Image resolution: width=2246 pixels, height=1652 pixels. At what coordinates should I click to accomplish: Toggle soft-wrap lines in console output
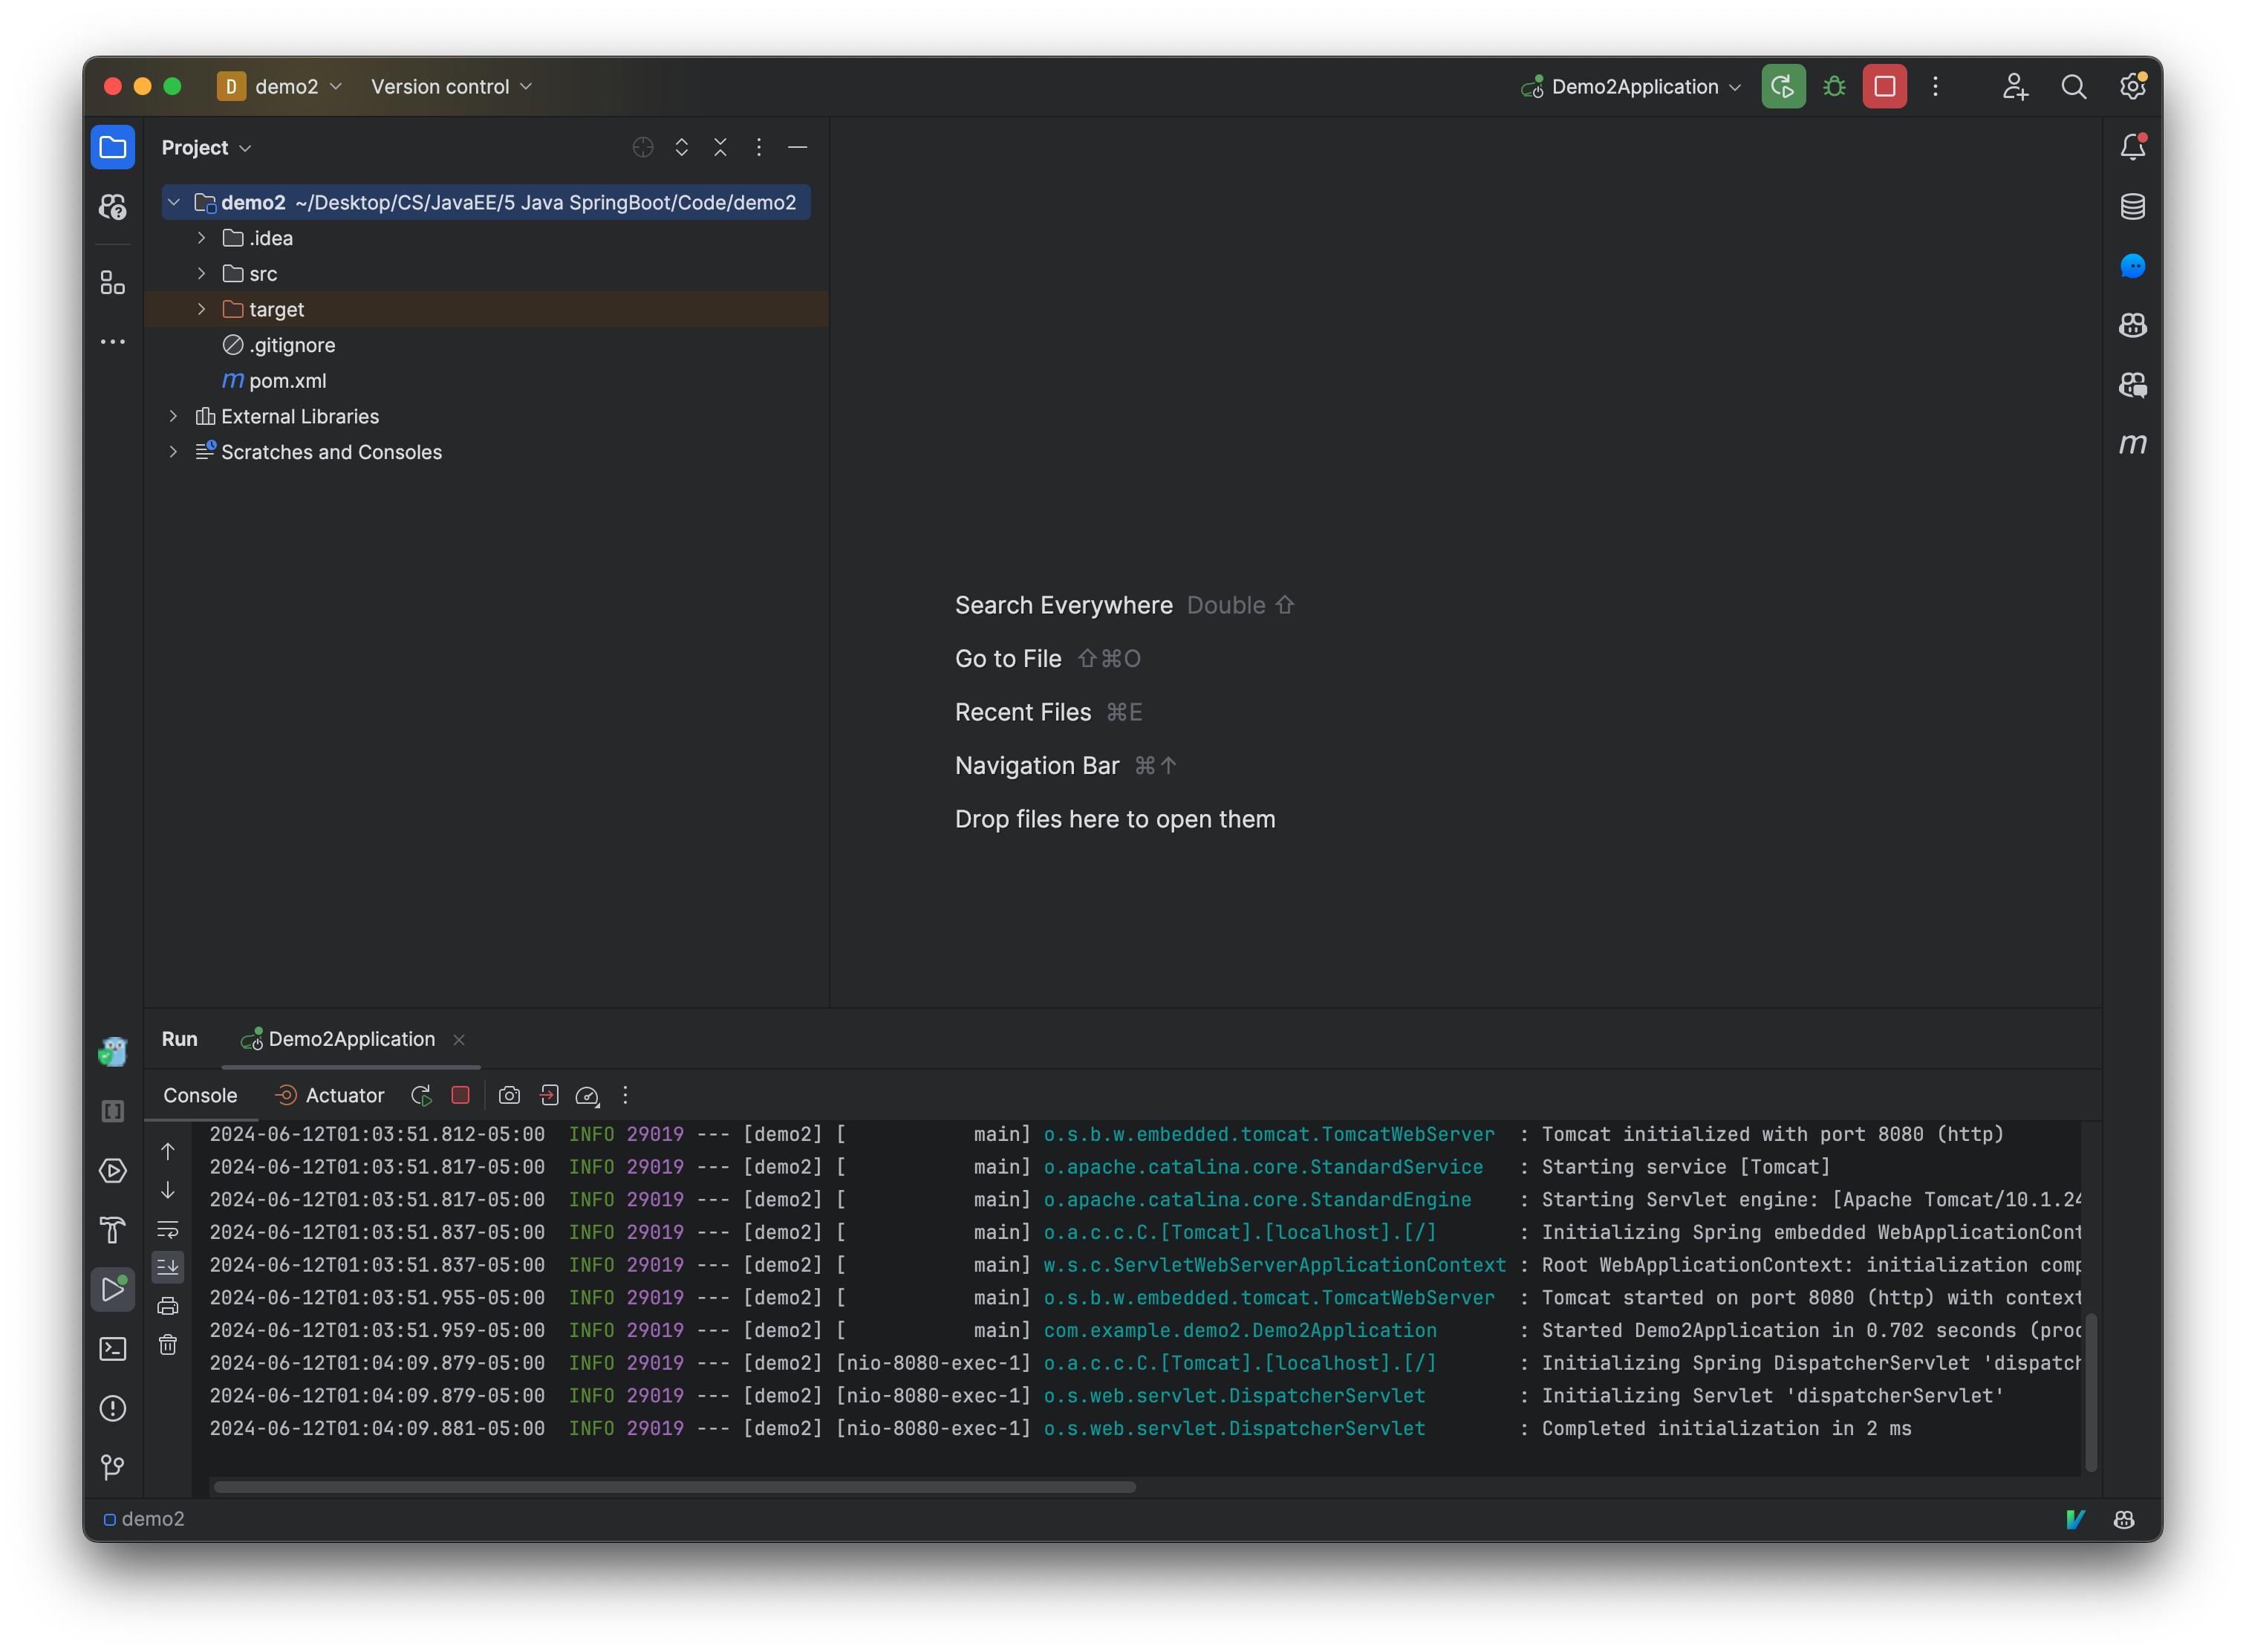pos(166,1233)
